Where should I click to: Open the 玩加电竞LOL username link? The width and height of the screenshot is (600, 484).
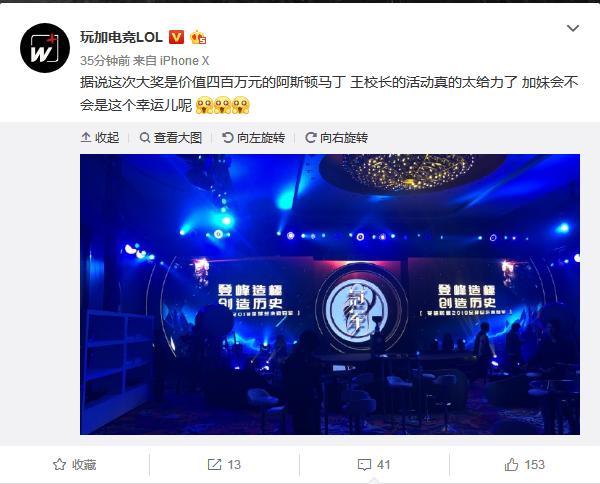(x=121, y=37)
